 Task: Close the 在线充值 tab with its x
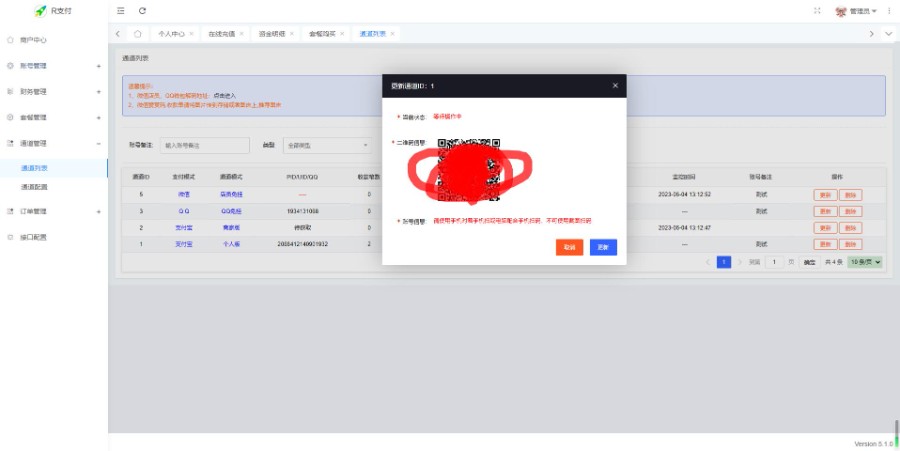tap(241, 34)
